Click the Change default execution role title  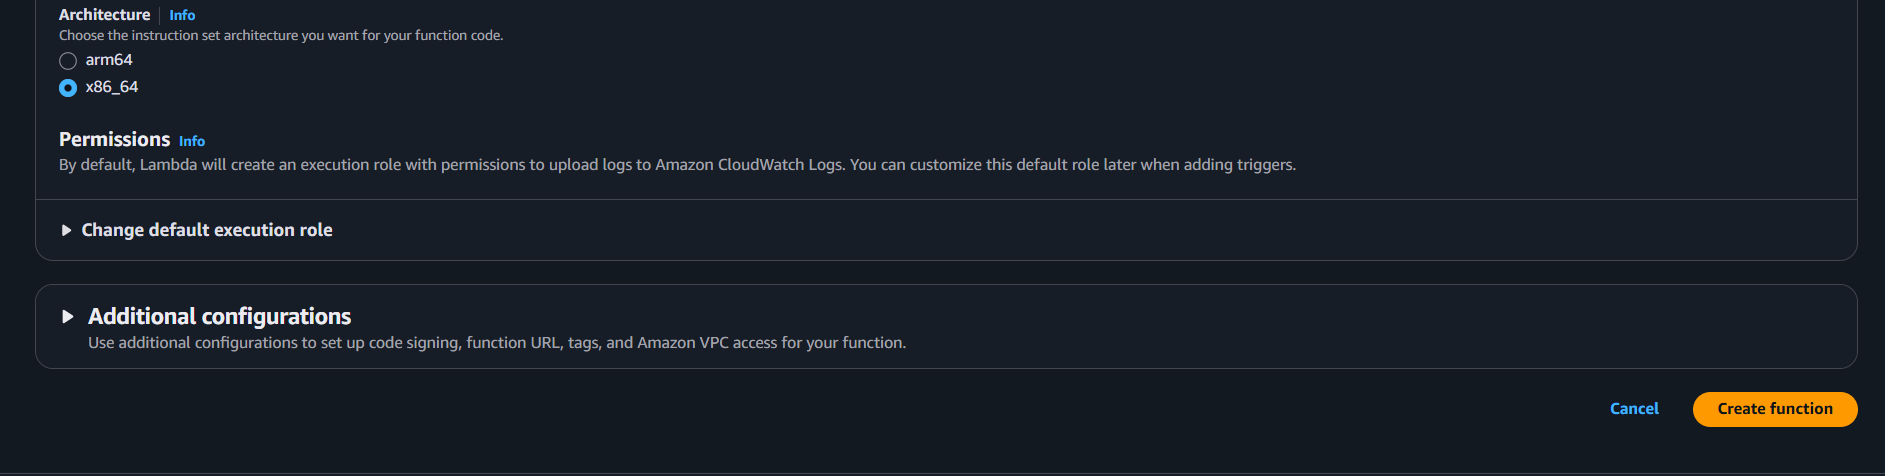pyautogui.click(x=207, y=230)
